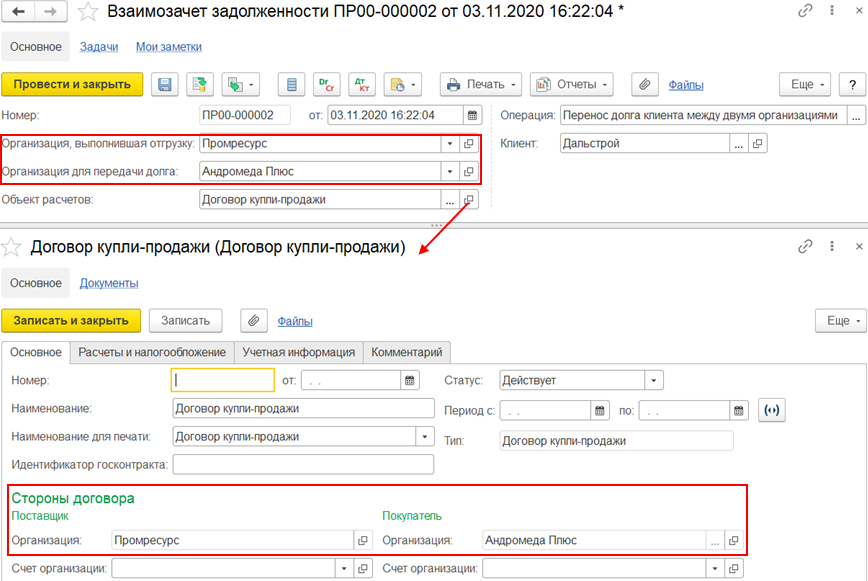Add document to favorites with star icon

88,11
